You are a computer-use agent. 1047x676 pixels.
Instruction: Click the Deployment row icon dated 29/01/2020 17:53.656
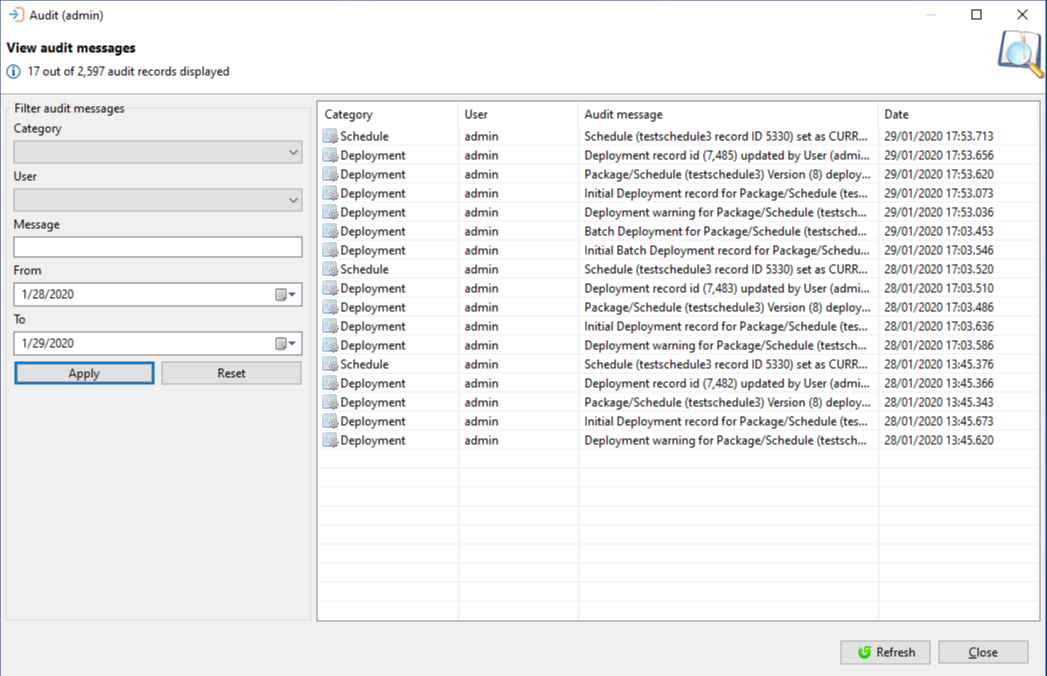[330, 155]
